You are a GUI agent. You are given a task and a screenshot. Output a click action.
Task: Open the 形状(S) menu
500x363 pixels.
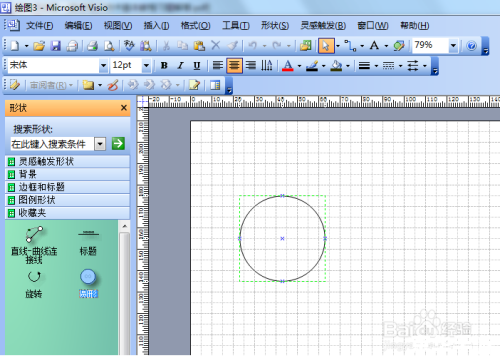275,26
